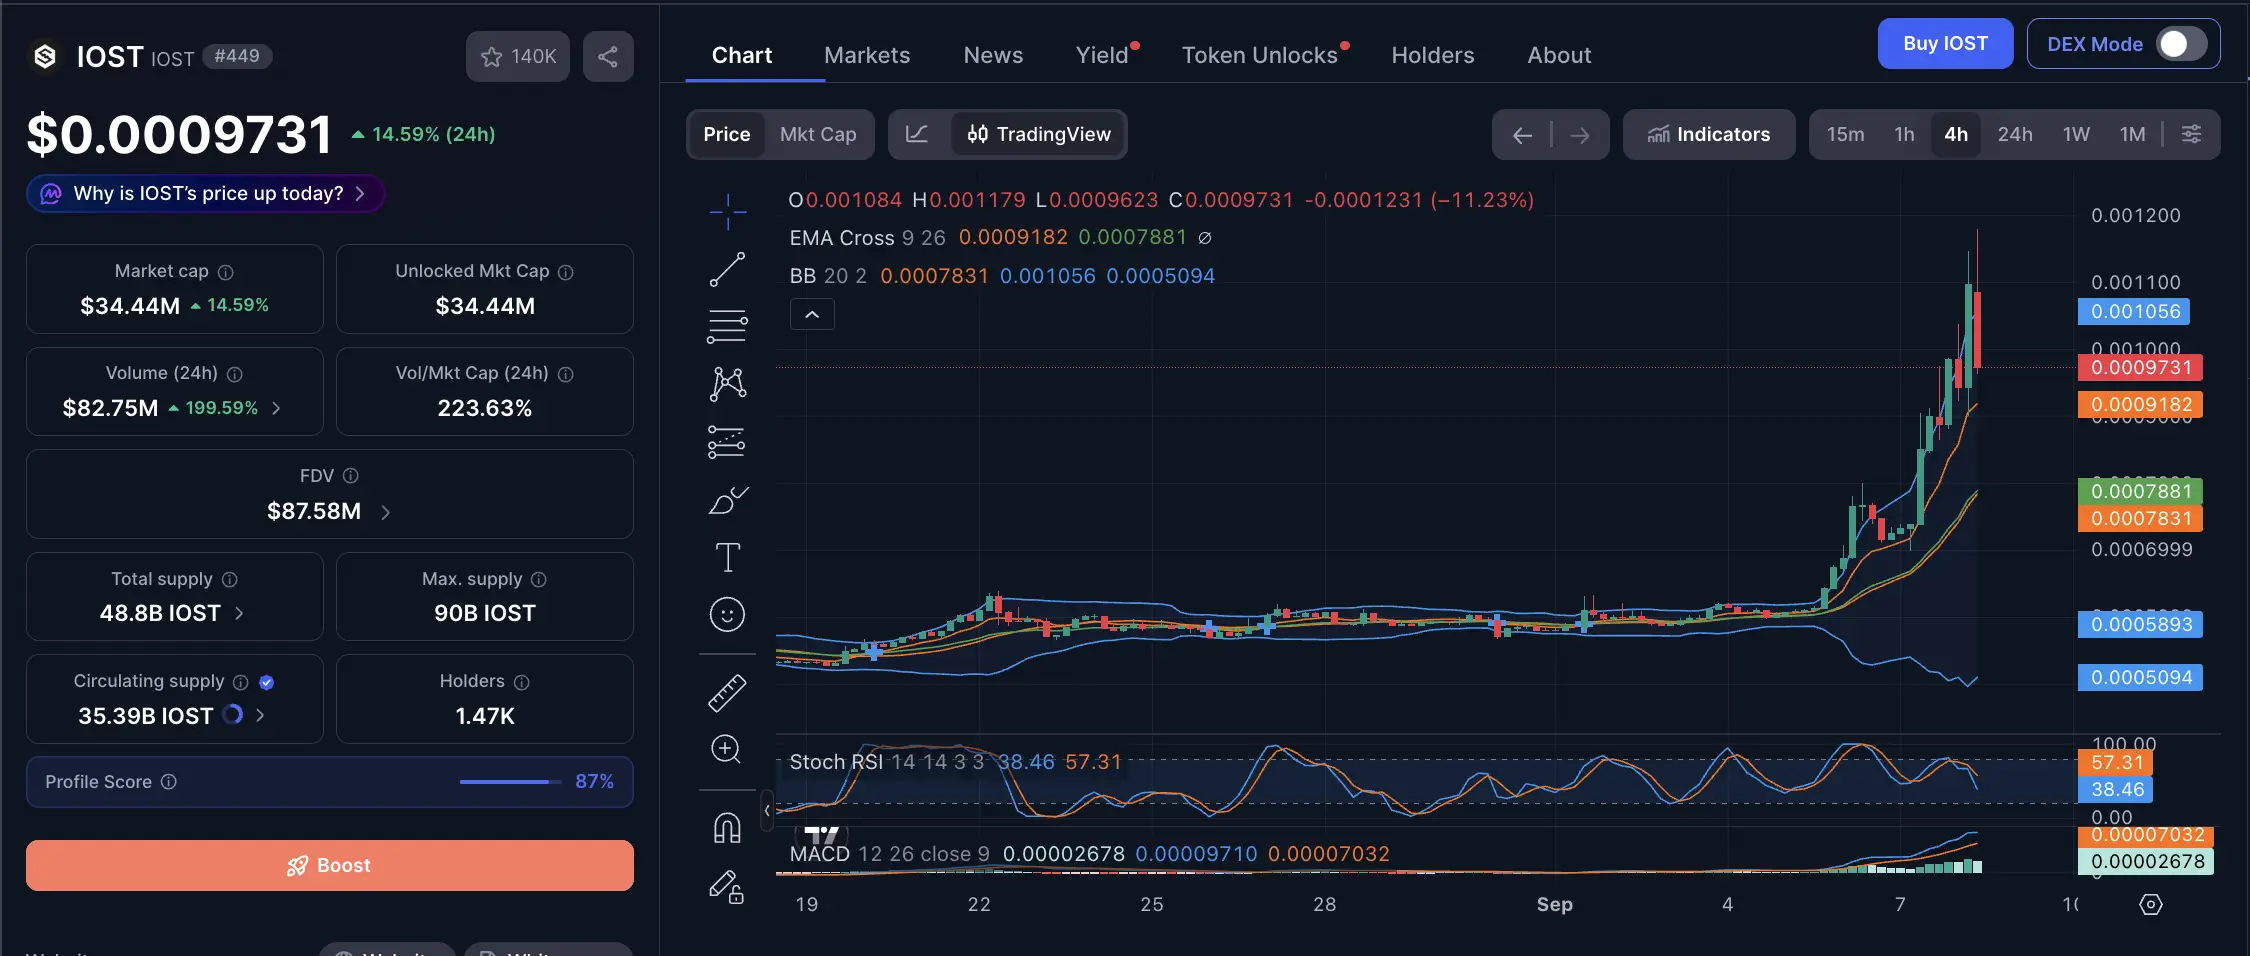Open the Chart tab
2250x956 pixels.
tap(742, 55)
